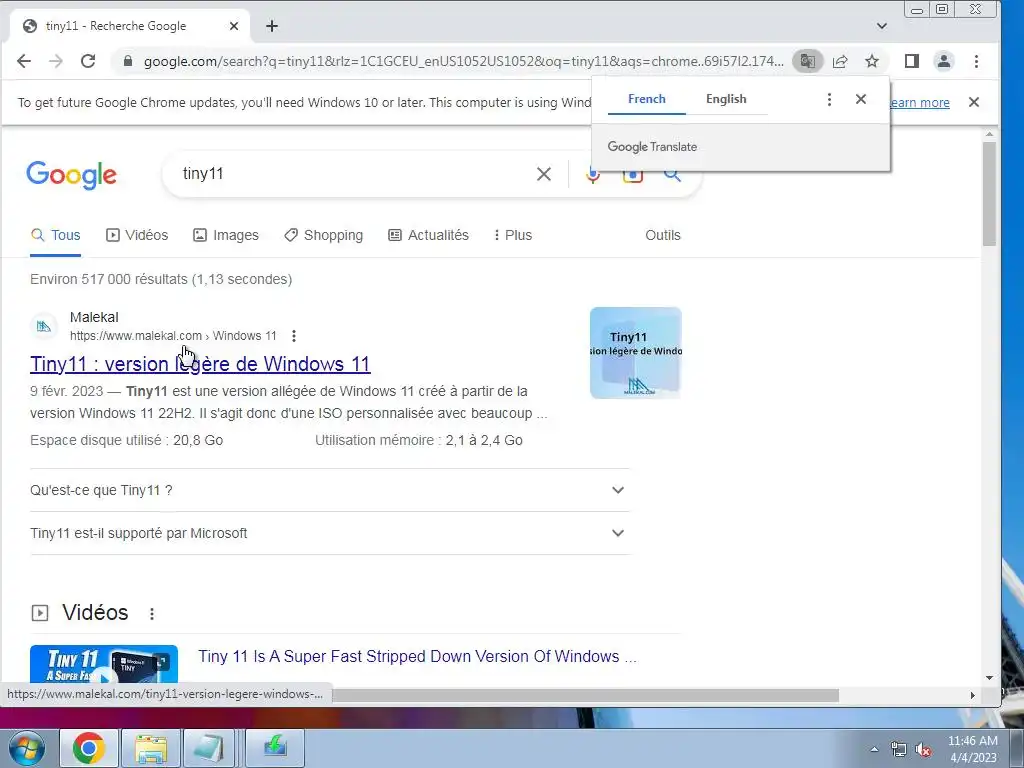The height and width of the screenshot is (768, 1024).
Task: Switch to the Tous search tab
Action: [x=56, y=235]
